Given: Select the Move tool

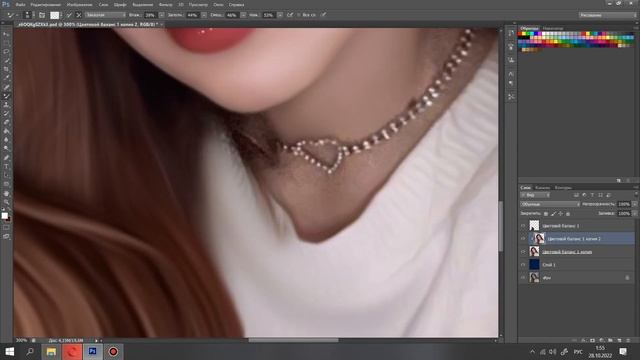Looking at the screenshot, I should tap(6, 34).
